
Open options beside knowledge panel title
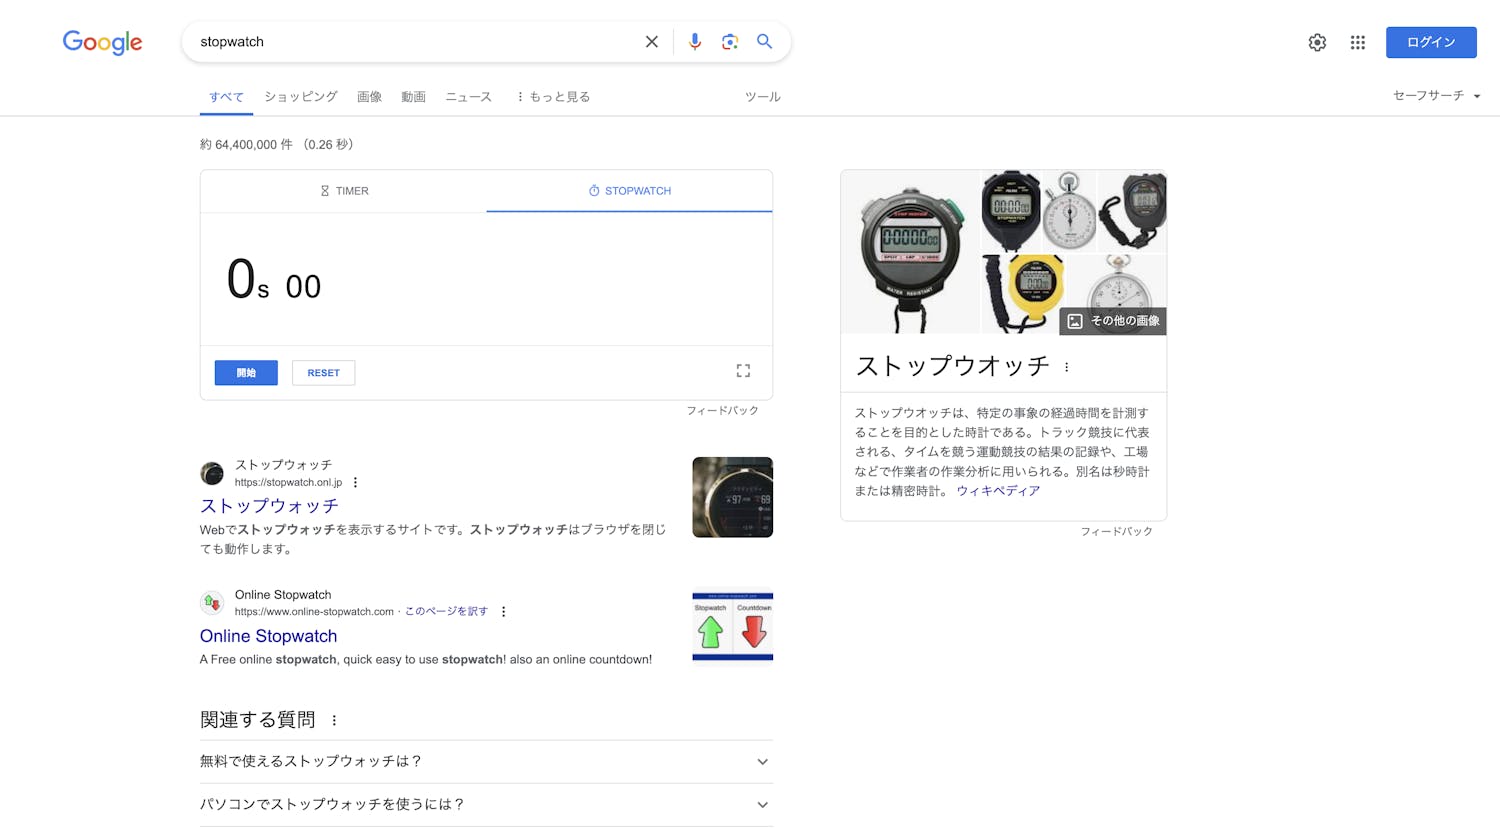coord(1067,367)
